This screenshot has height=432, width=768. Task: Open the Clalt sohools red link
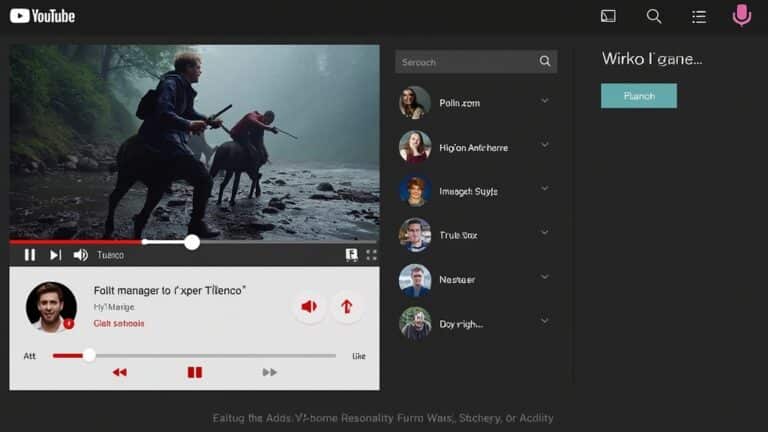point(119,323)
